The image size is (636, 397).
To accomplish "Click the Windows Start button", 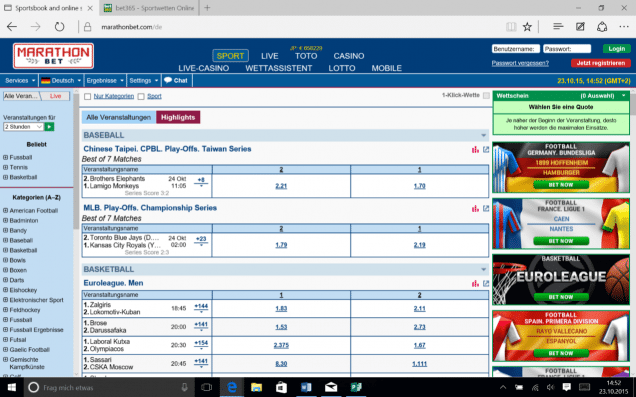I will point(11,387).
